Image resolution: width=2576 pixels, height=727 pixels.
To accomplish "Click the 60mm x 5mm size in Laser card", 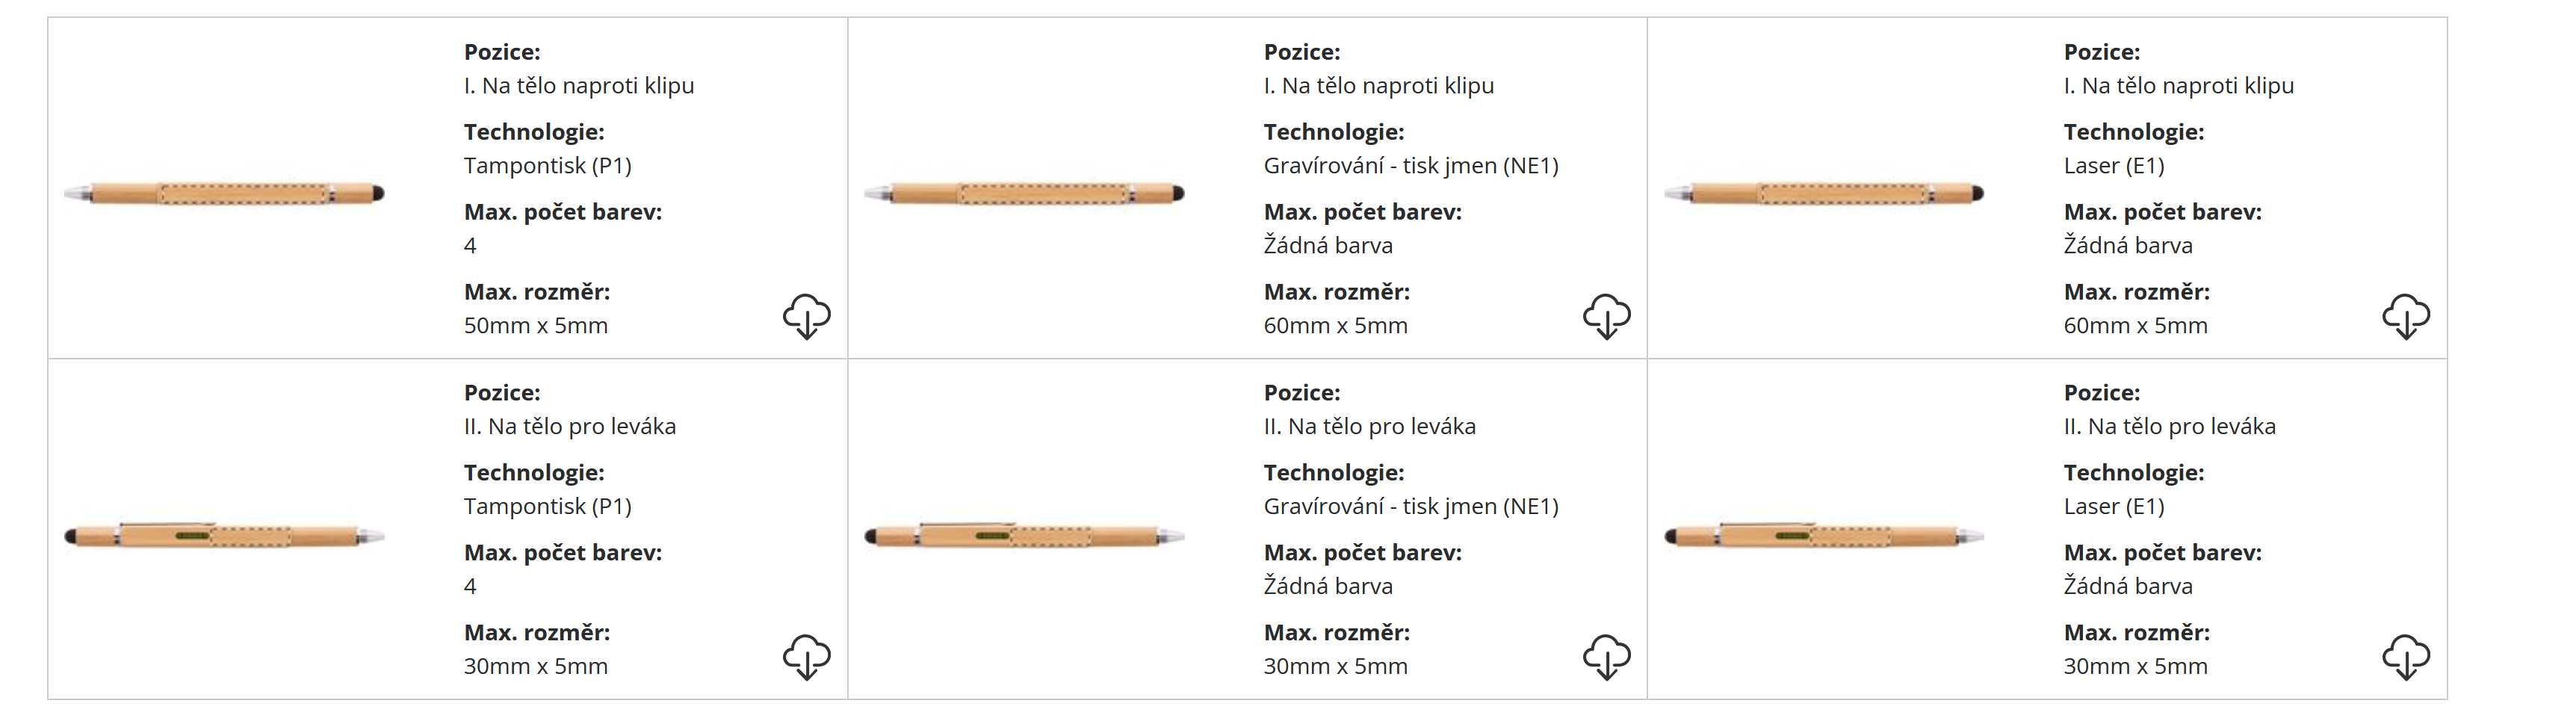I will (2135, 326).
